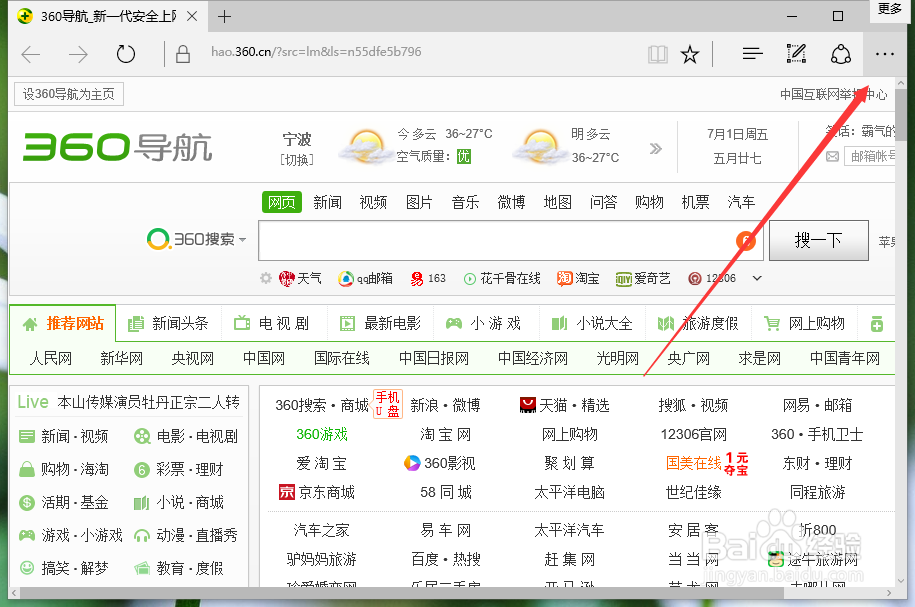Expand quick links with down chevron
The width and height of the screenshot is (915, 607).
pos(757,278)
